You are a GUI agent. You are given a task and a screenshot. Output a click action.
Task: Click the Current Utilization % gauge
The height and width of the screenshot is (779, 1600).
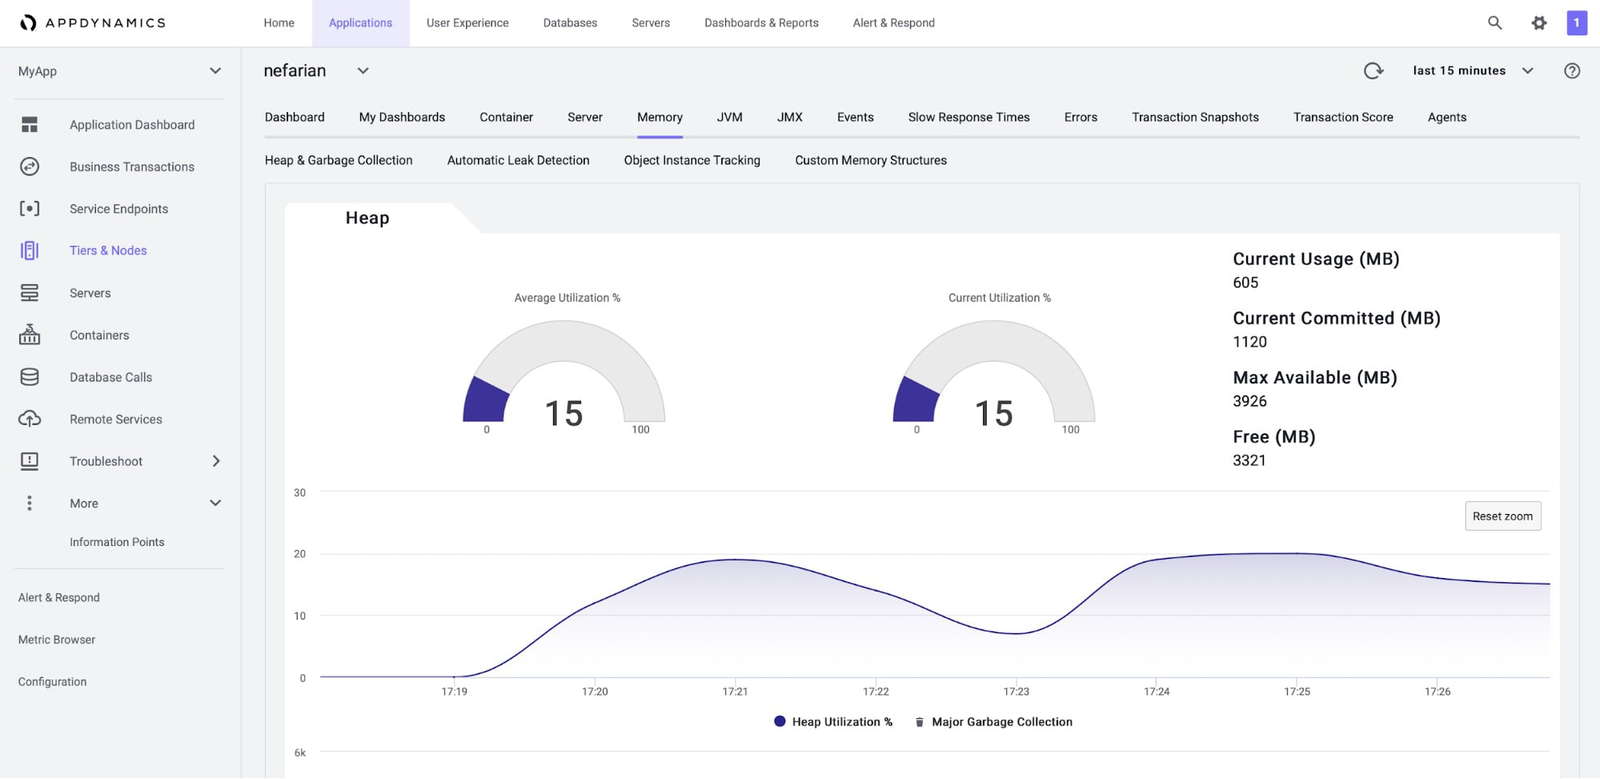tap(994, 372)
